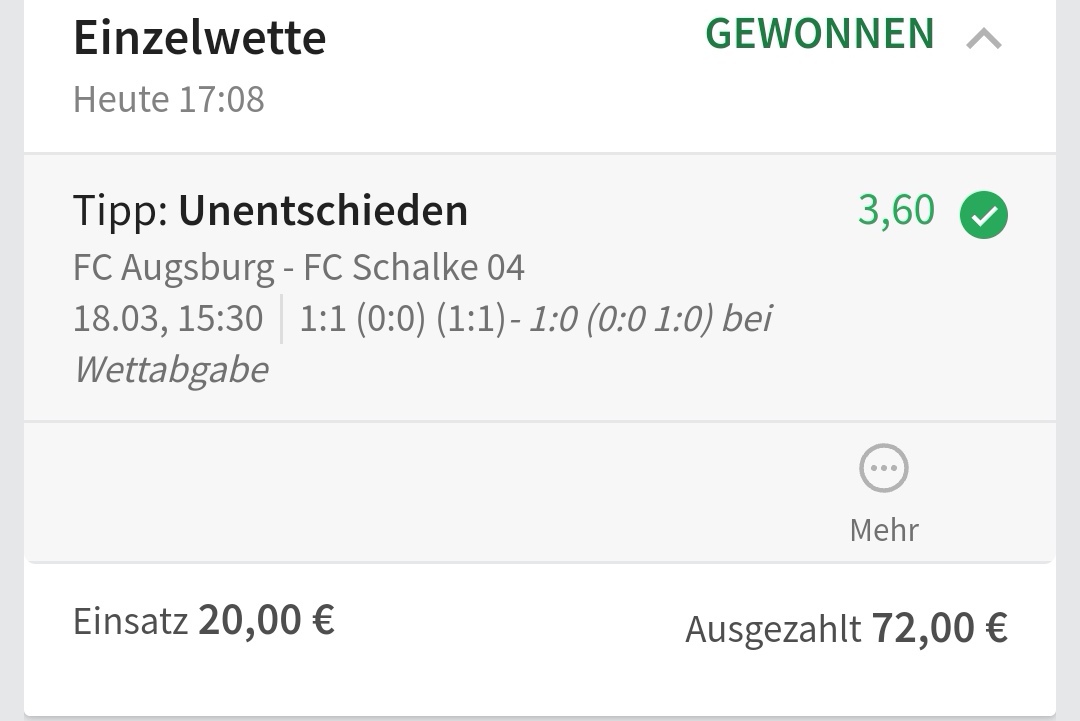
Task: Click the green checkmark icon beside the odds
Action: (x=984, y=216)
